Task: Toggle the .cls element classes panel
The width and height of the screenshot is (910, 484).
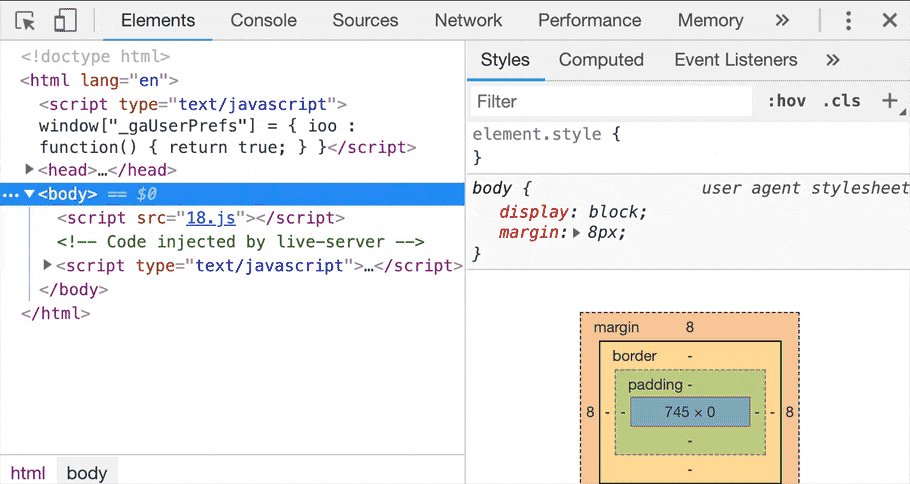Action: point(841,101)
